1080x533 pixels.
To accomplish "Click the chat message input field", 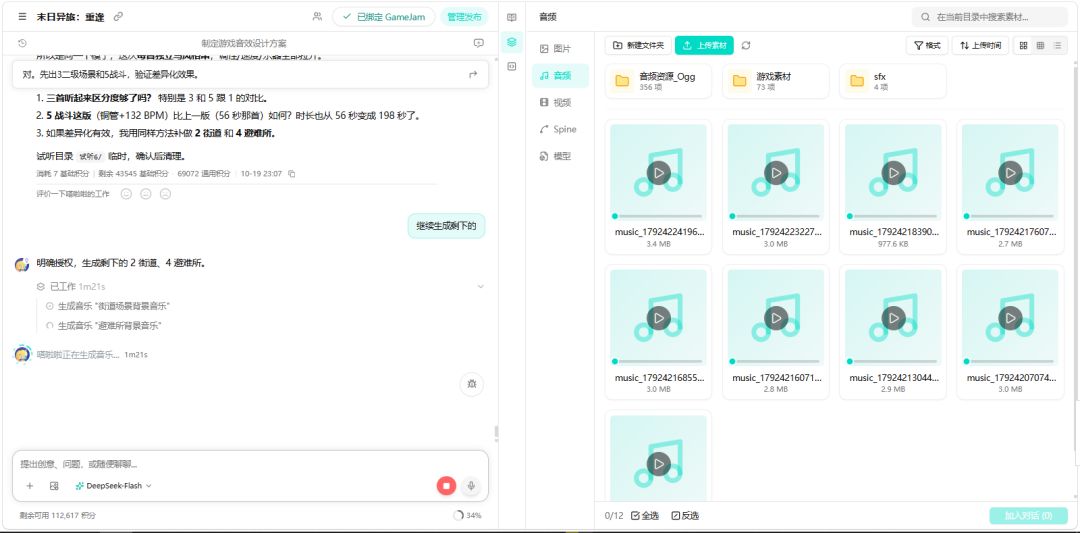I will tap(250, 464).
